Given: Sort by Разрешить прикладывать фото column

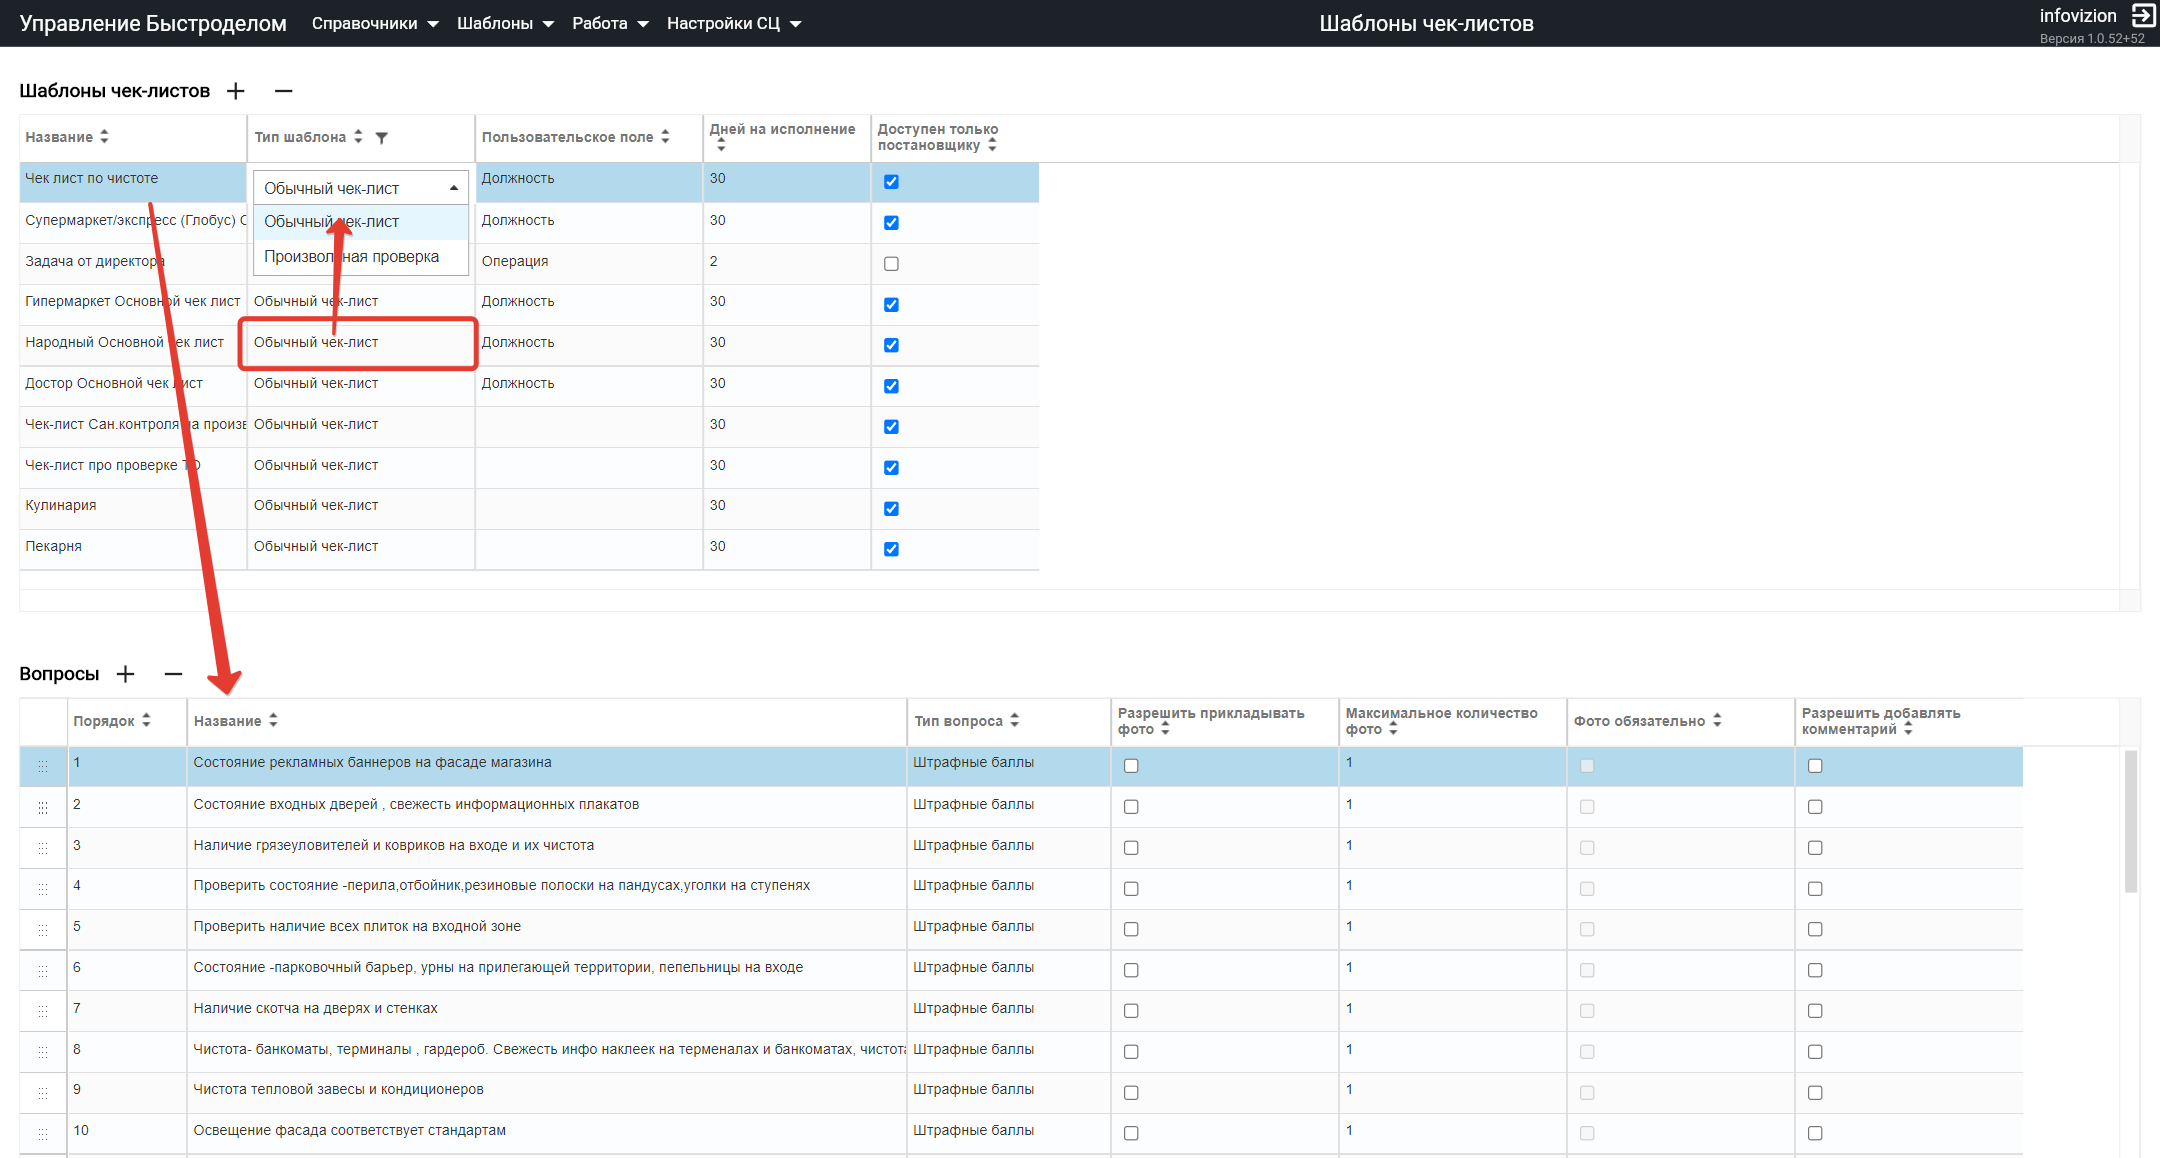Looking at the screenshot, I should 1165,729.
